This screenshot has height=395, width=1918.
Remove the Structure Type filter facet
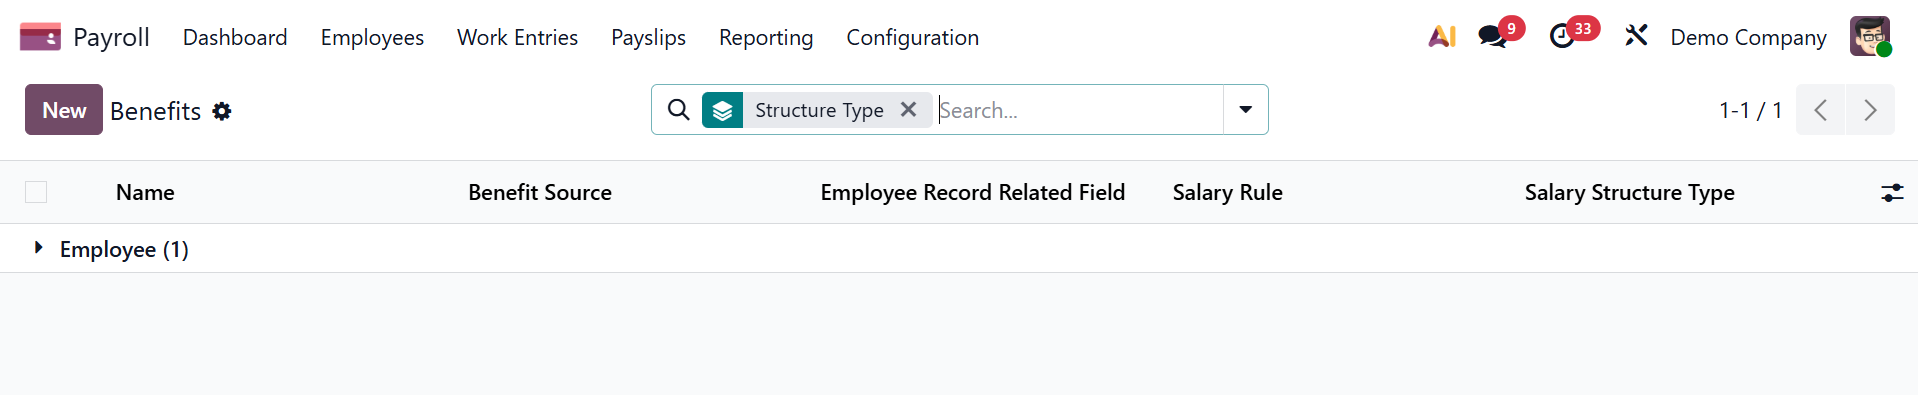click(x=908, y=109)
